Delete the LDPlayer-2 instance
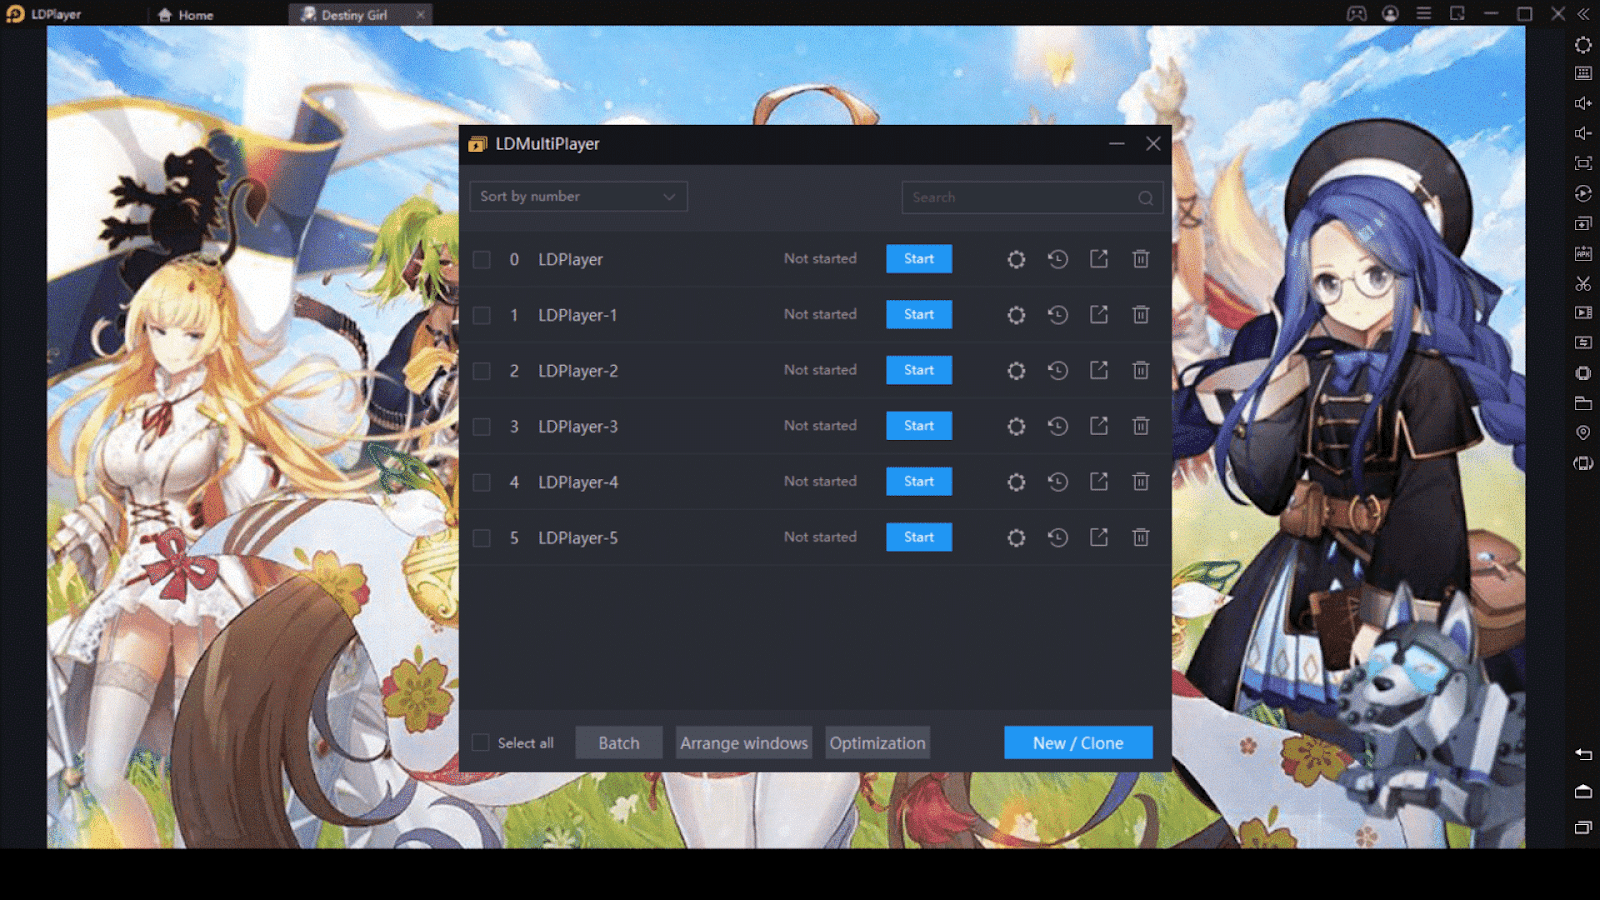1600x900 pixels. (1140, 370)
